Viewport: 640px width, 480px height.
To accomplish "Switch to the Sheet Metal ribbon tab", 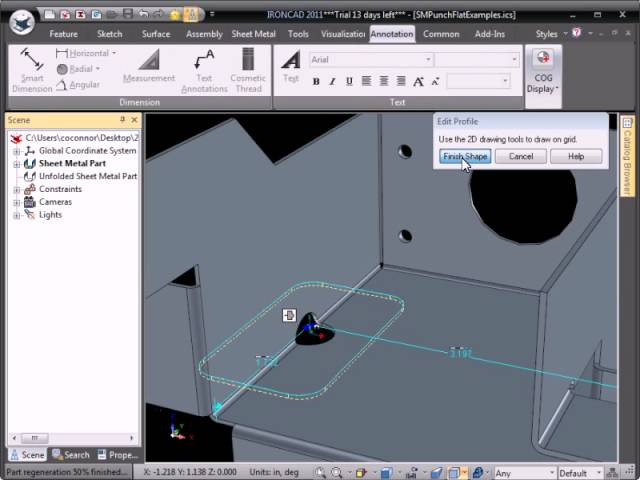I will tap(253, 34).
